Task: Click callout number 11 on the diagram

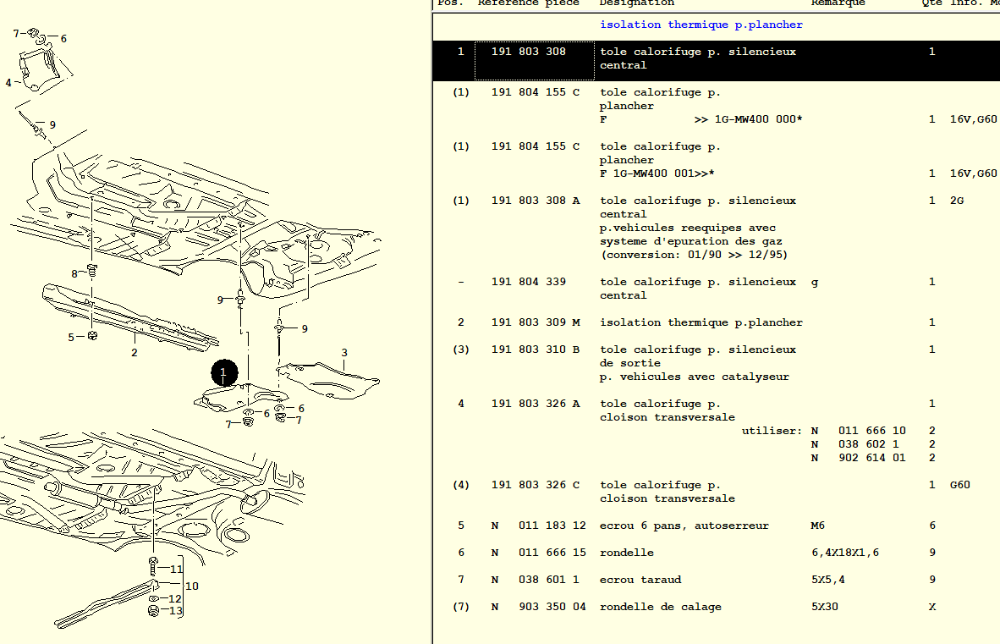Action: click(176, 569)
